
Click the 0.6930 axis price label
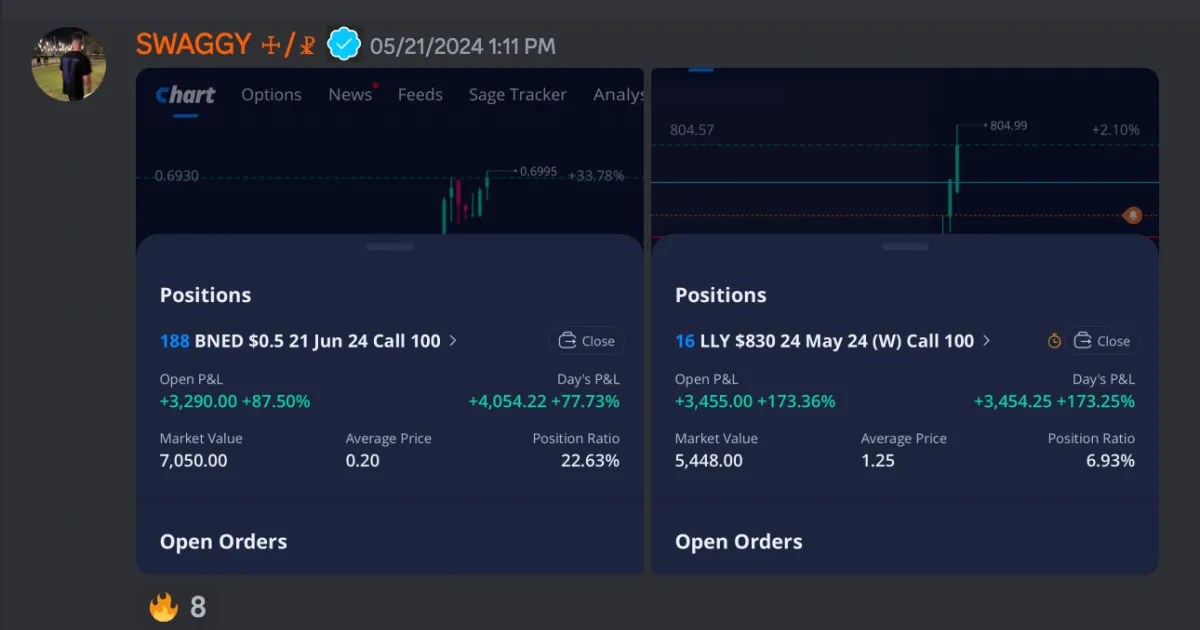[177, 176]
